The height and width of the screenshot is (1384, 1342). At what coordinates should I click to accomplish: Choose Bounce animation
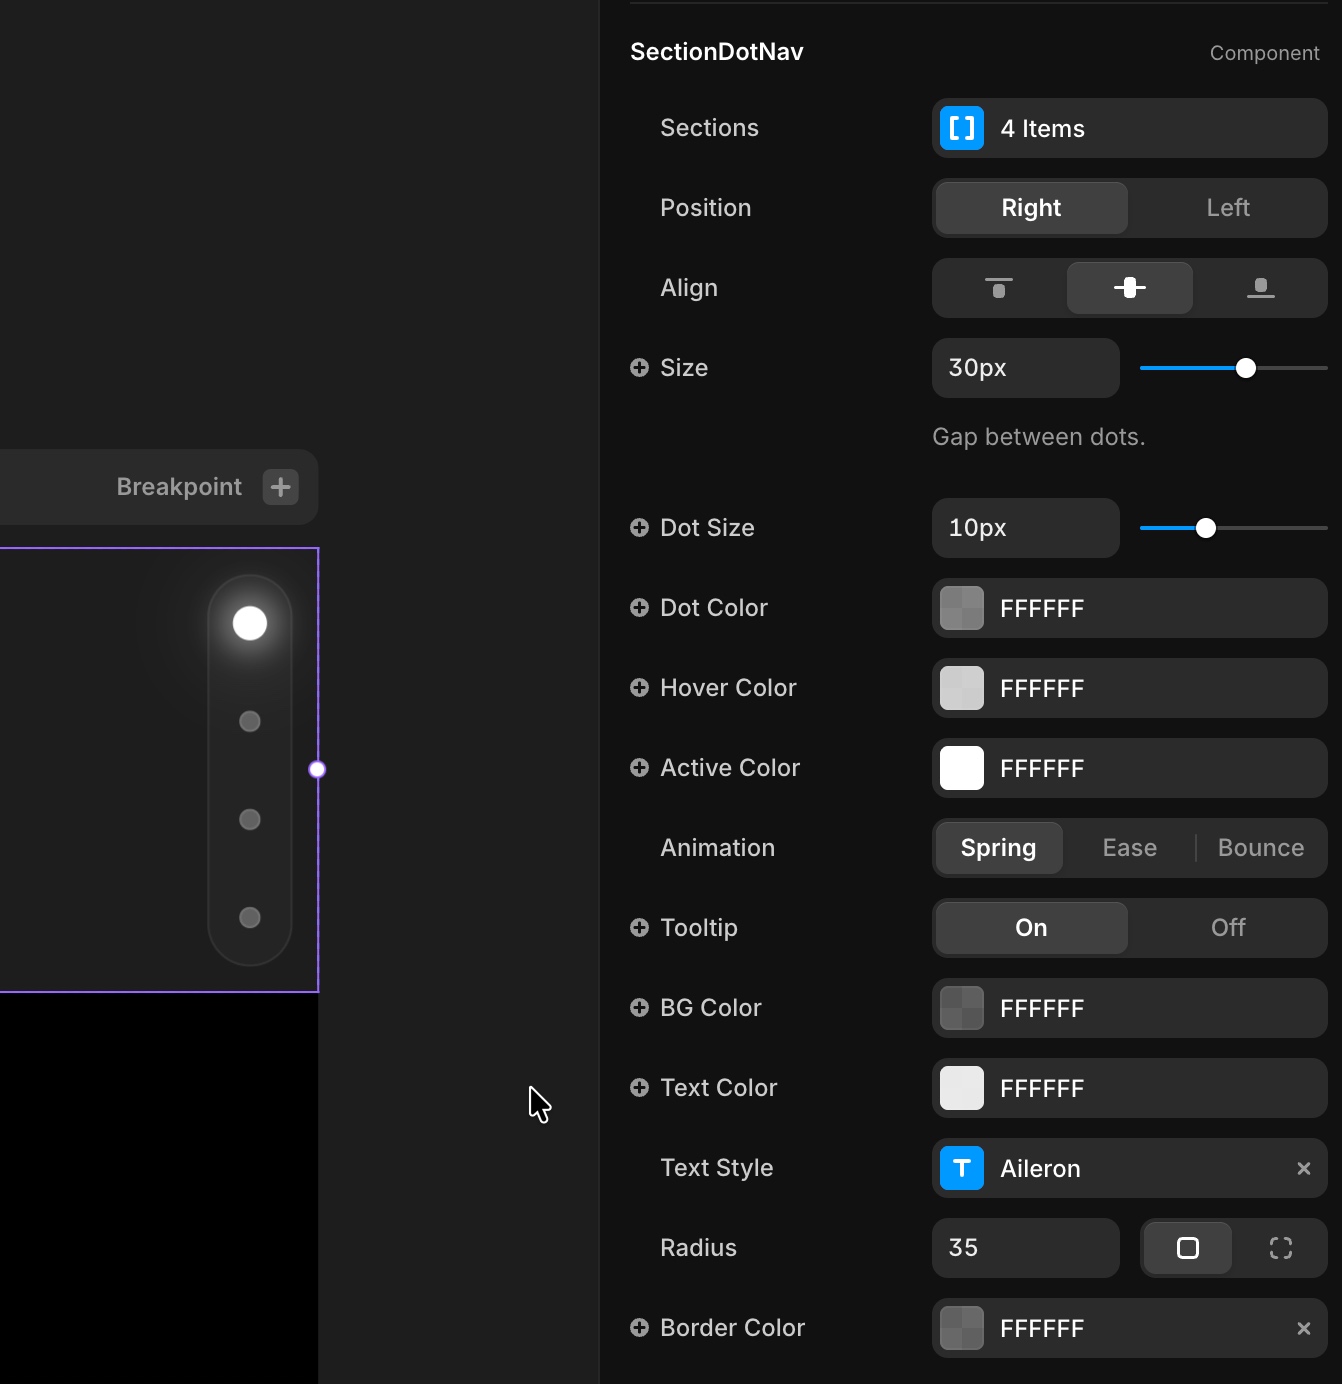click(1260, 847)
